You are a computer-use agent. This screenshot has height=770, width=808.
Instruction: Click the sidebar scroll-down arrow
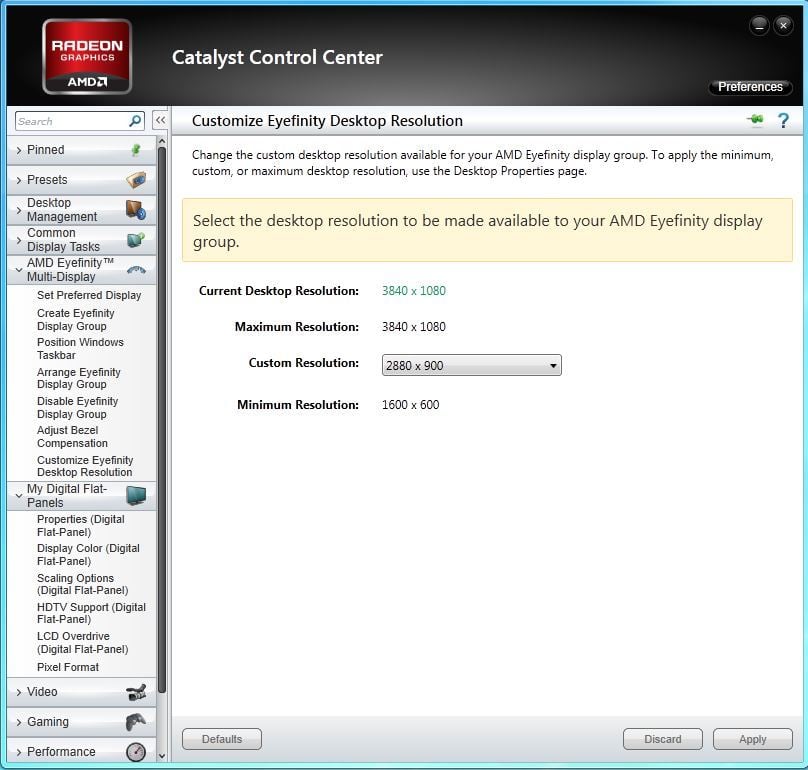[162, 756]
